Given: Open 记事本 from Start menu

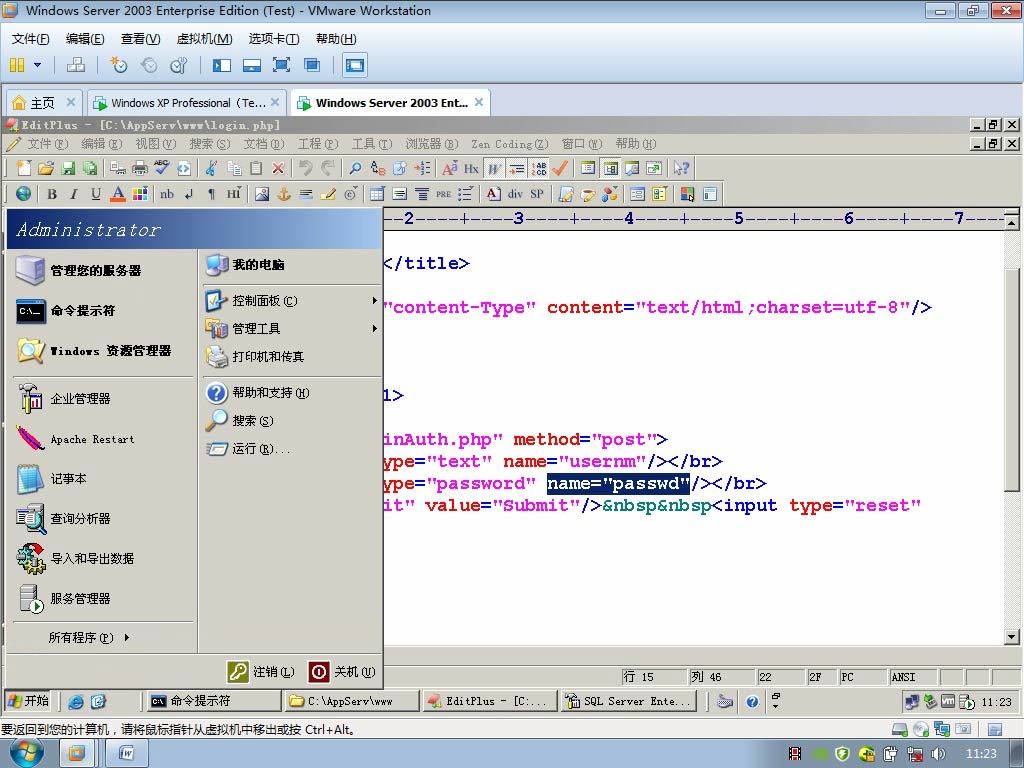Looking at the screenshot, I should 103,479.
